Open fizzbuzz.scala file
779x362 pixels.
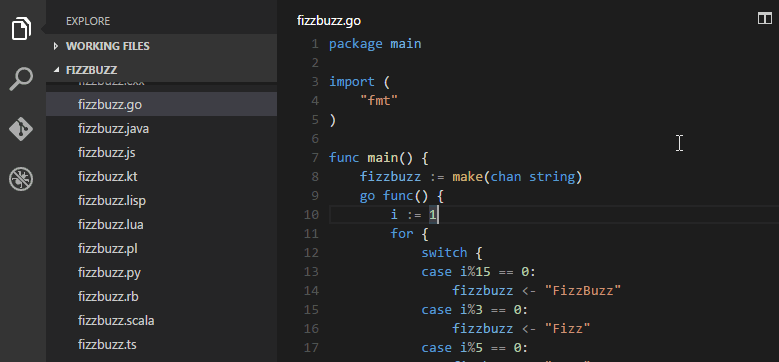pos(161,320)
